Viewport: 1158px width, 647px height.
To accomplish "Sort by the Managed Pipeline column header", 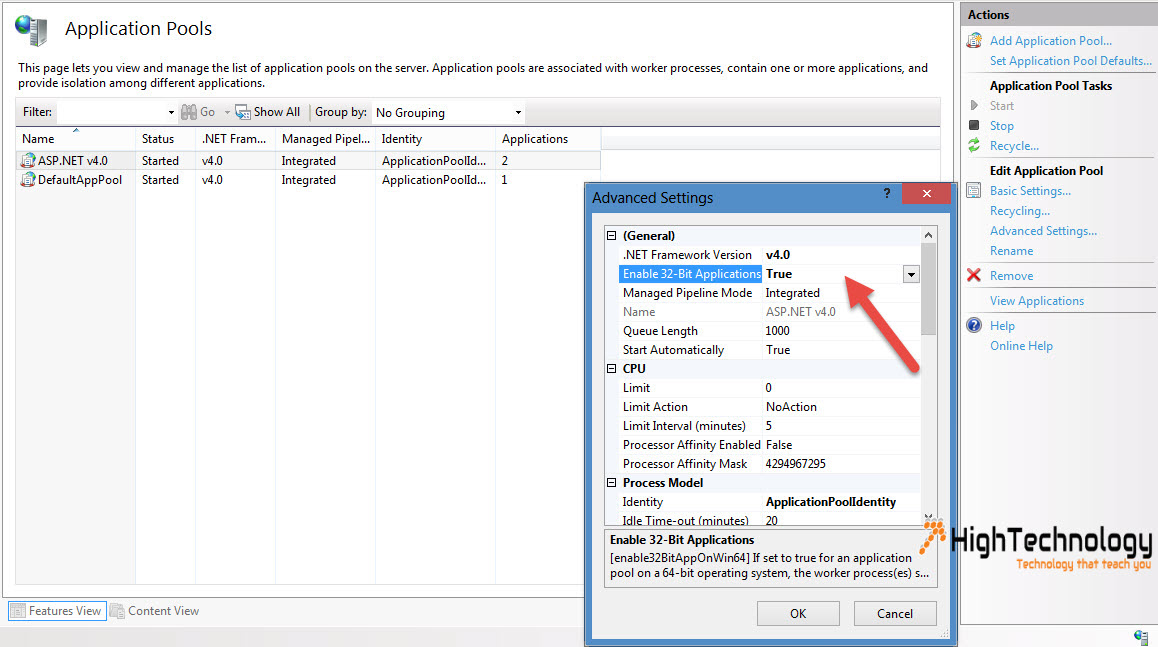I will pos(325,139).
